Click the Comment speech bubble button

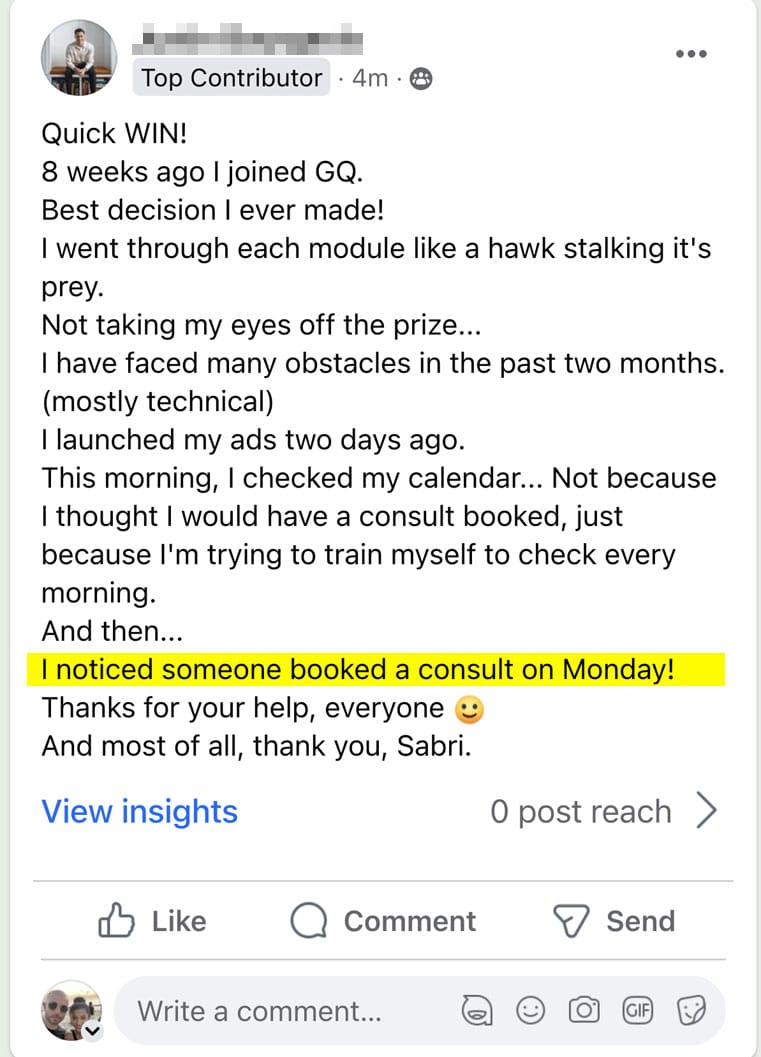click(x=383, y=921)
